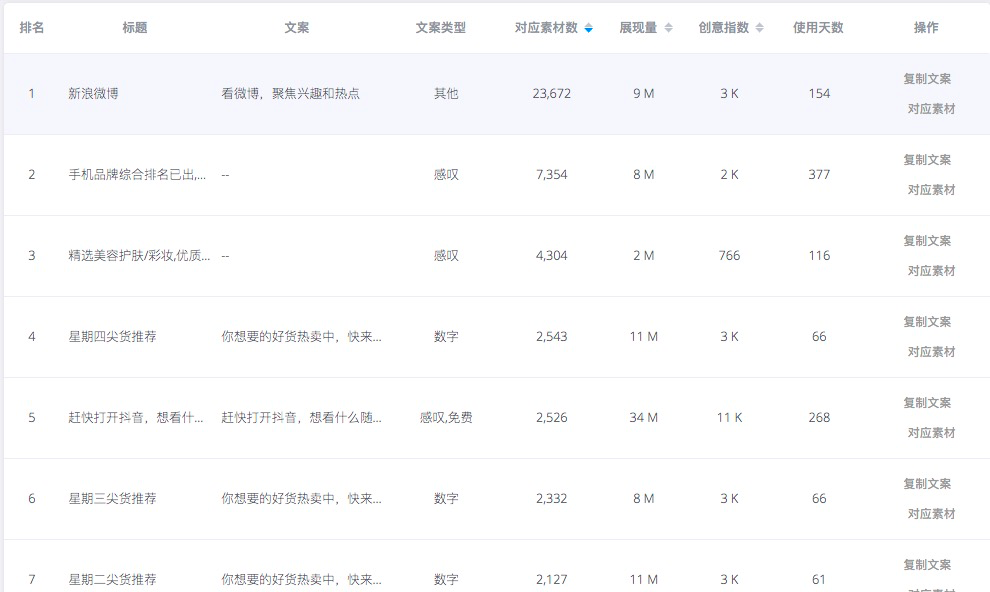
Task: Click the 标题 column header
Action: tap(134, 28)
